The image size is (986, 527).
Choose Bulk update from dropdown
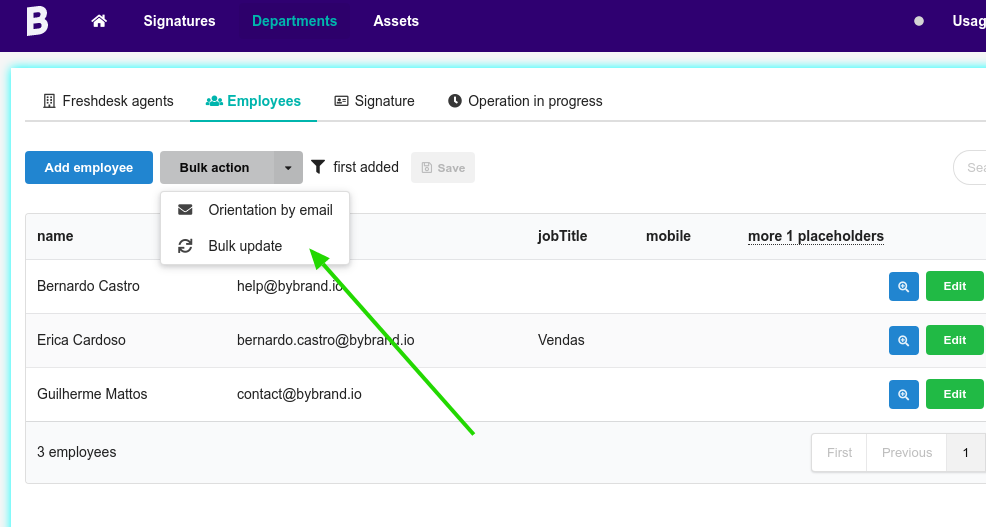coord(245,246)
